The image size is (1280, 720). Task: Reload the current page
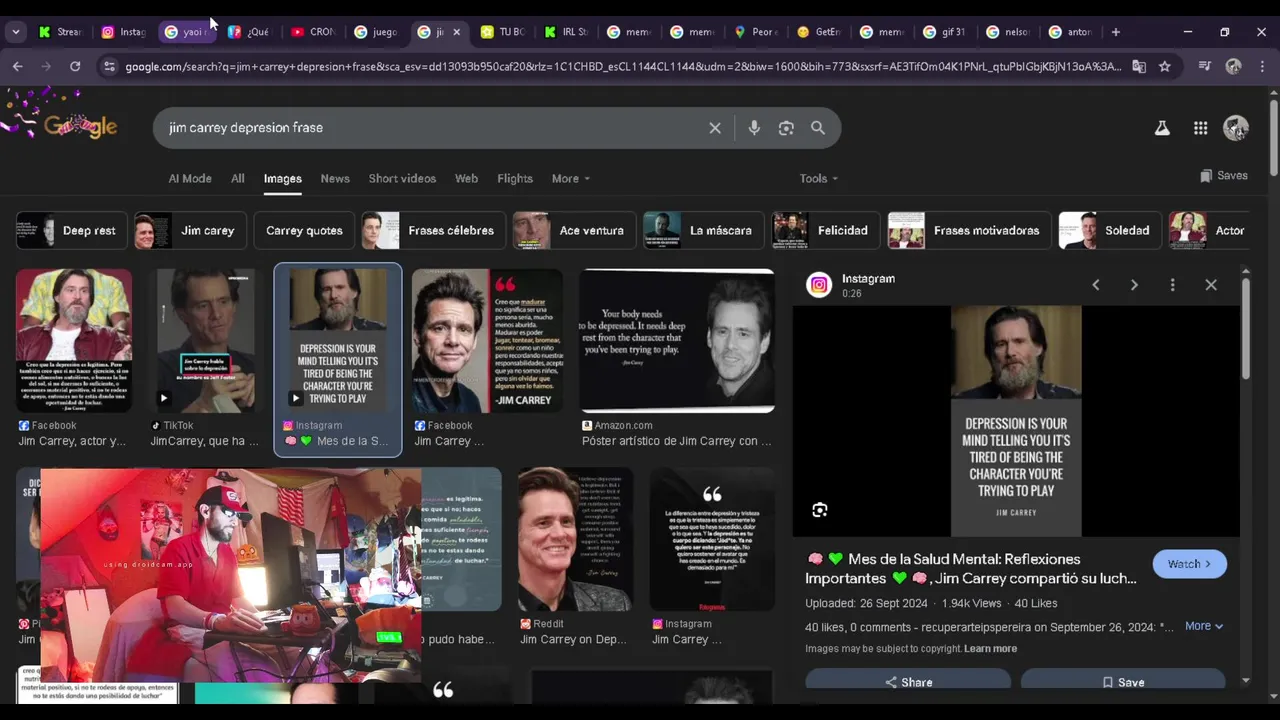coord(75,66)
